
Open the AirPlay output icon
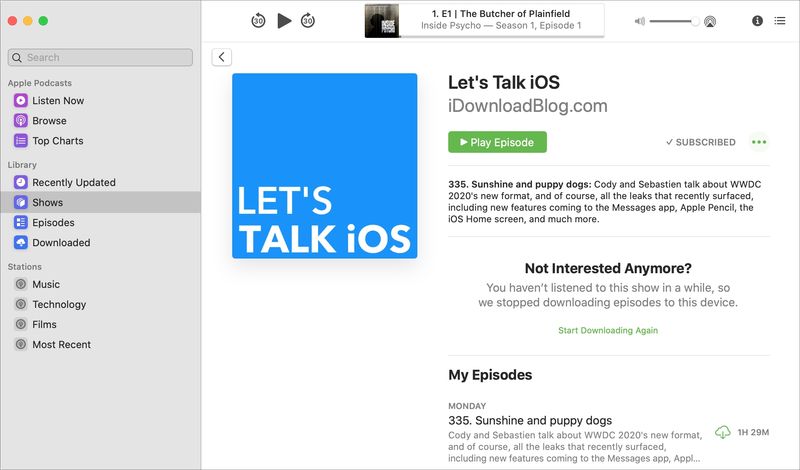coord(710,21)
